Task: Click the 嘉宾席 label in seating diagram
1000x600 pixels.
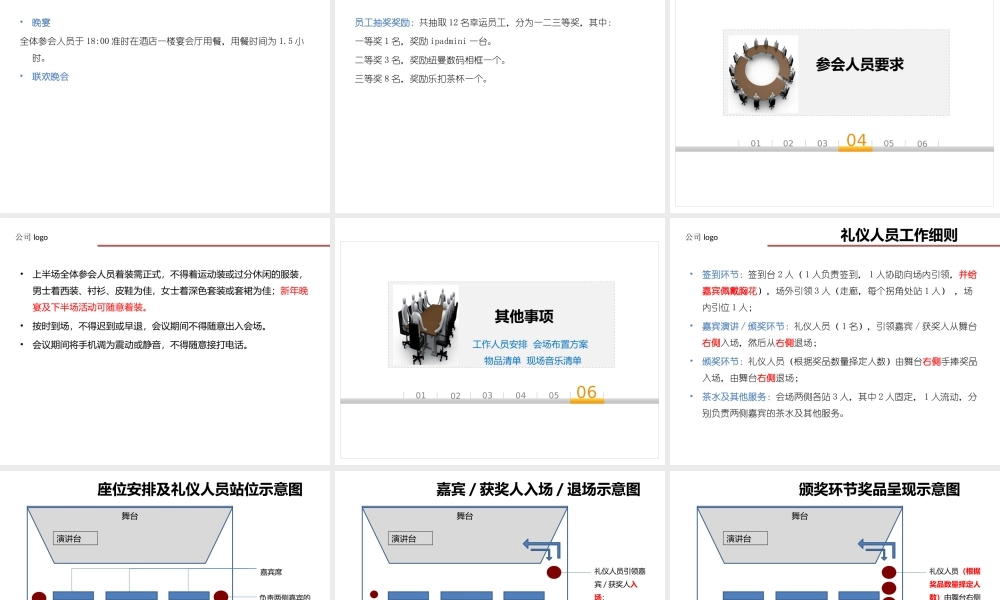Action: pos(271,572)
